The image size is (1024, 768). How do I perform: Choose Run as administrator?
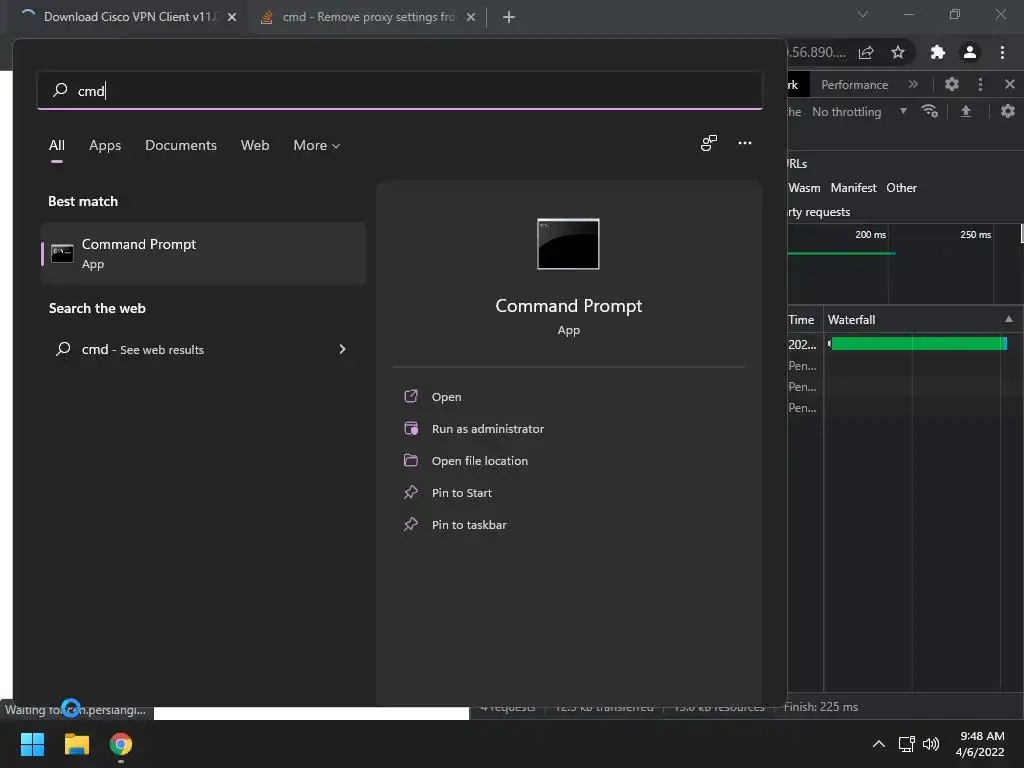click(488, 429)
